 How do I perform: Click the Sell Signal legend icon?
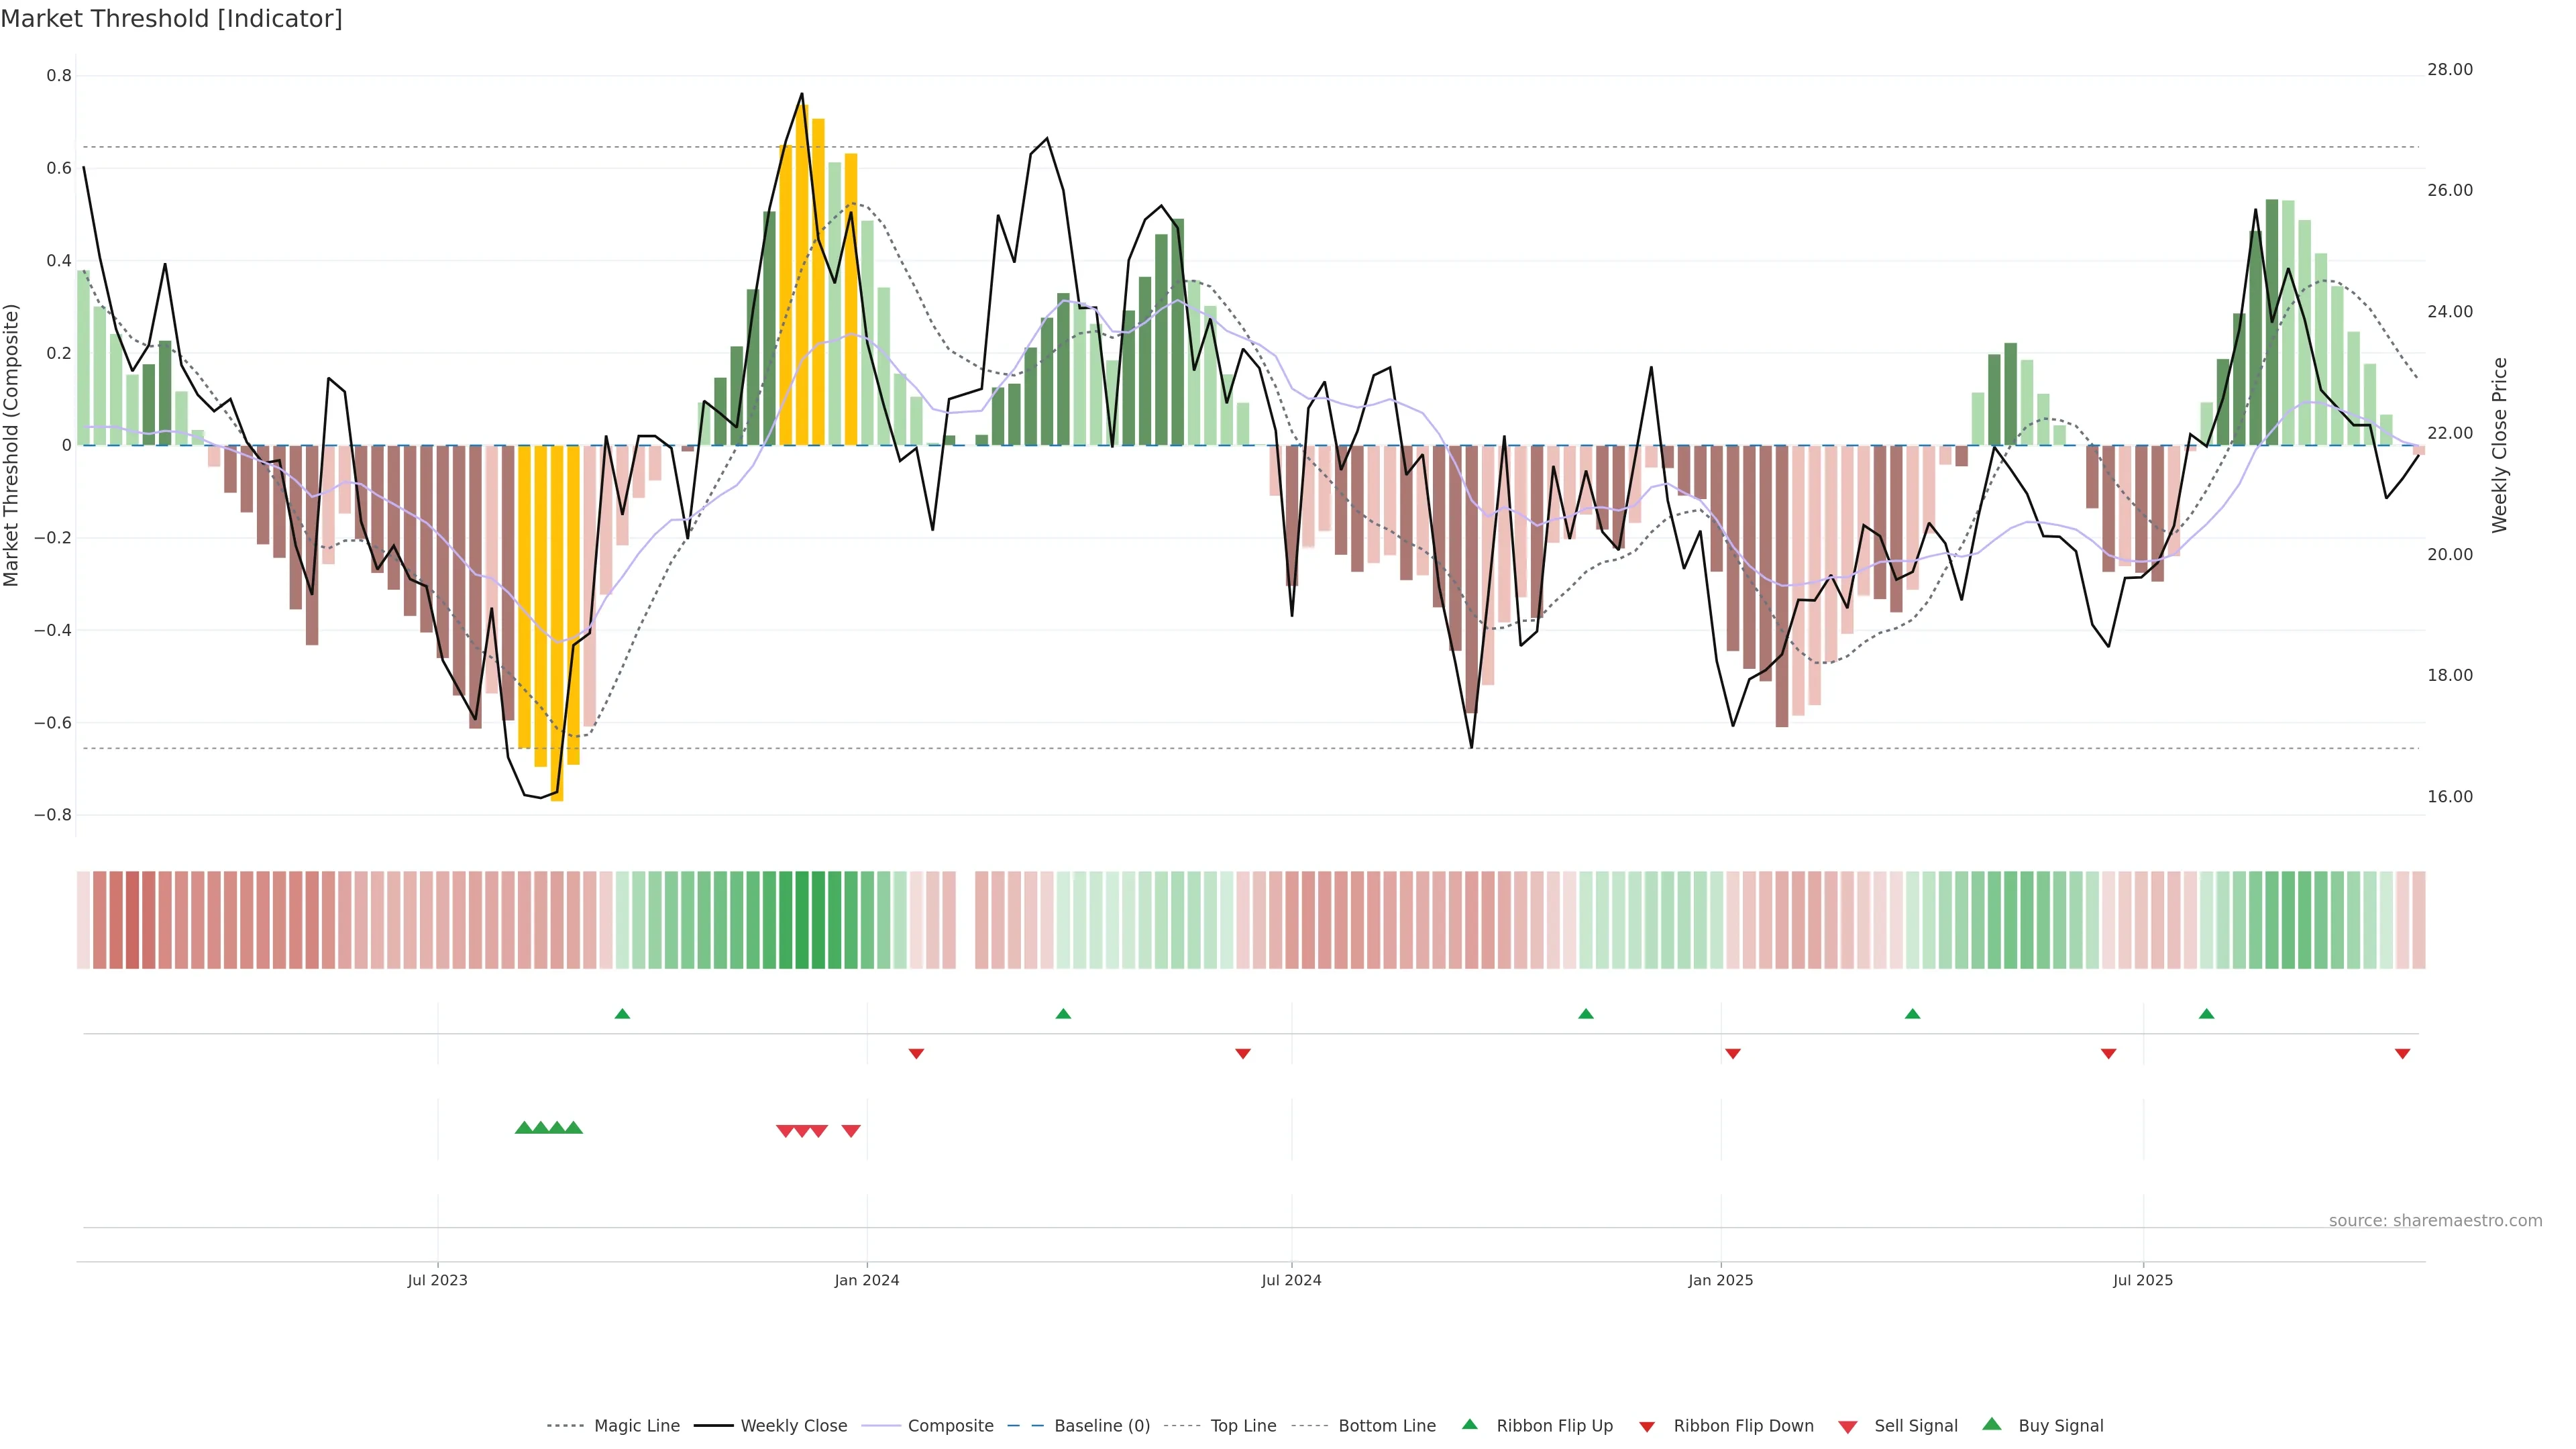(x=1847, y=1426)
